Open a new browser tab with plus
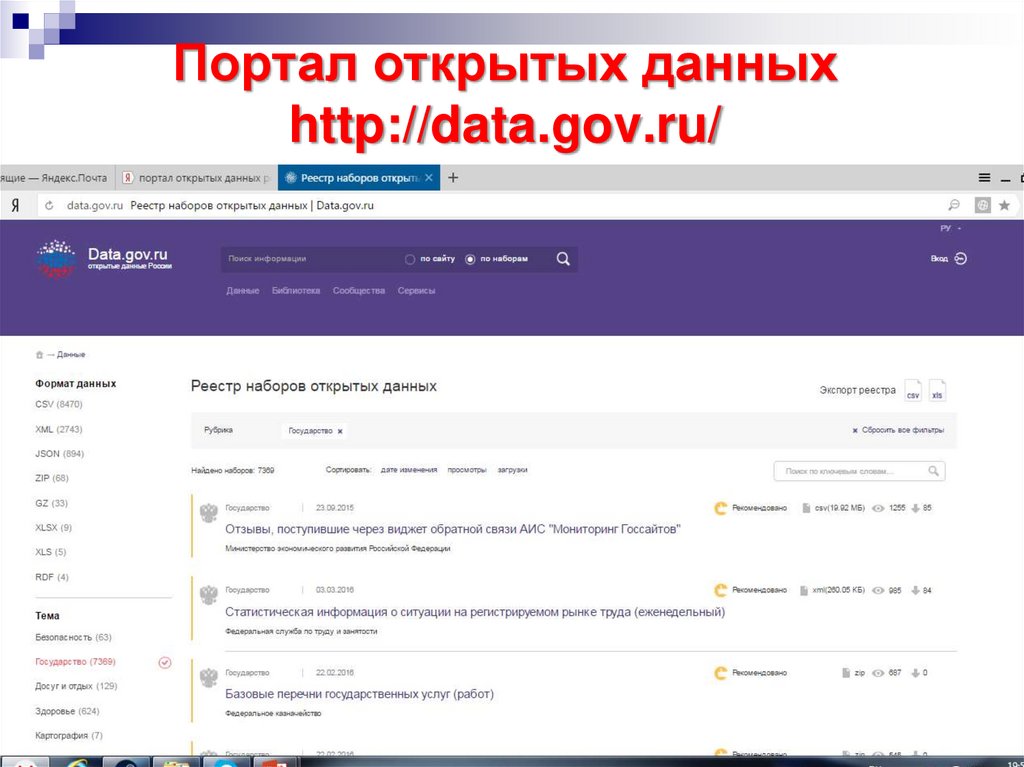 (453, 178)
